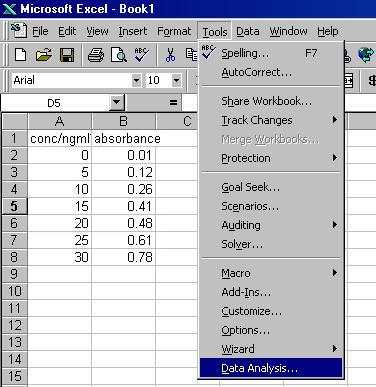Open Add-Ins from Tools menu
This screenshot has height=387, width=376.
click(x=271, y=292)
